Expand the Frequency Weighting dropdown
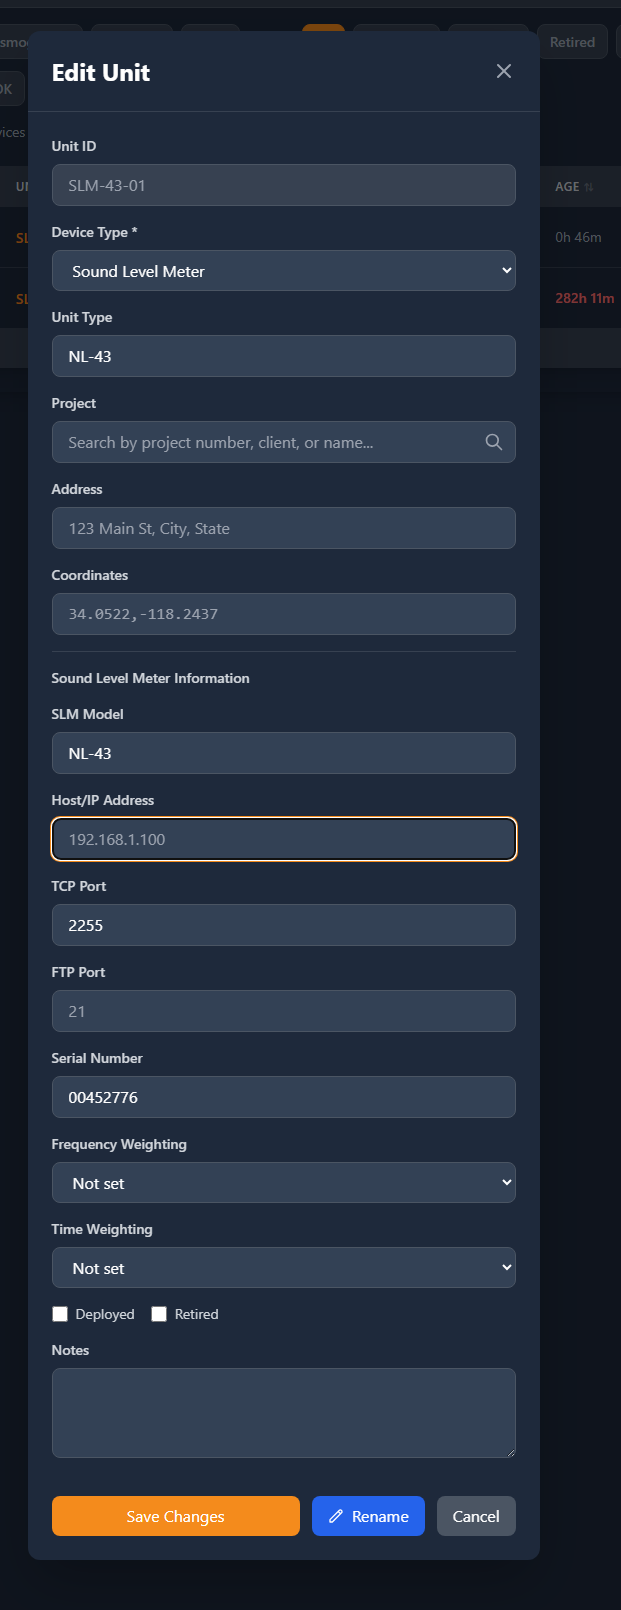The image size is (621, 1610). click(x=283, y=1183)
